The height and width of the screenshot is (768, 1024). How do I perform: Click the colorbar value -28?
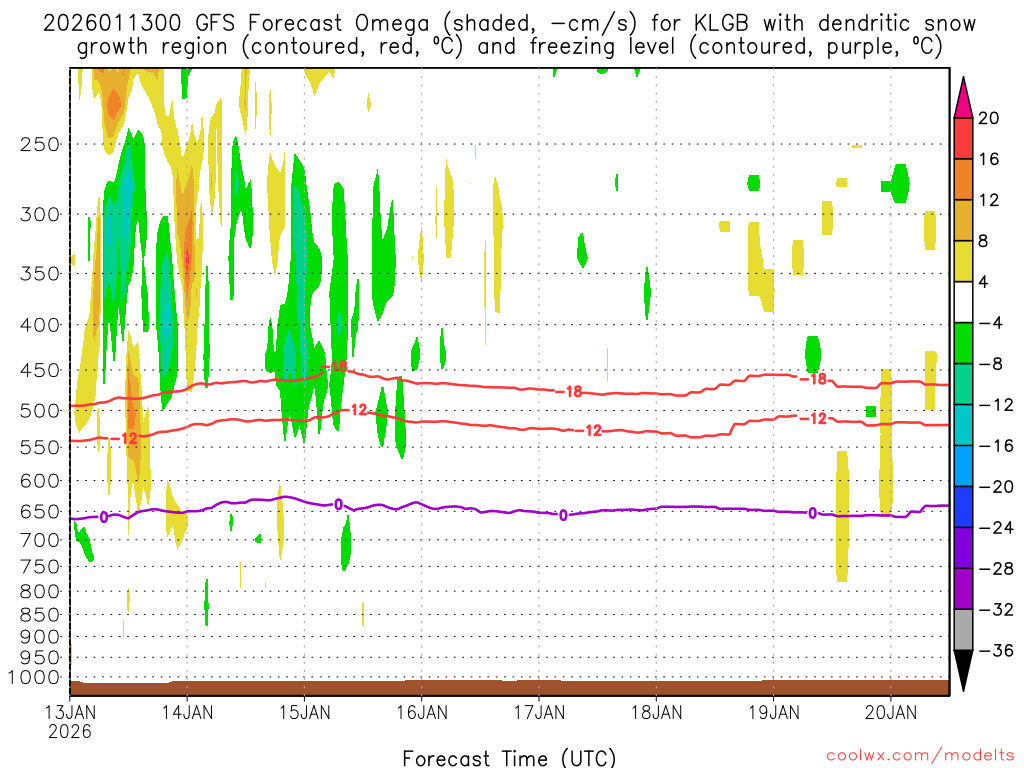tap(996, 569)
